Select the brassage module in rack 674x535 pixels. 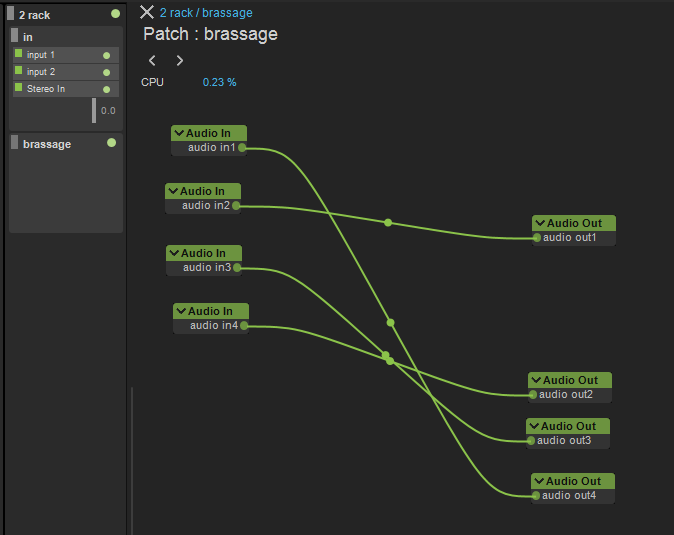47,144
